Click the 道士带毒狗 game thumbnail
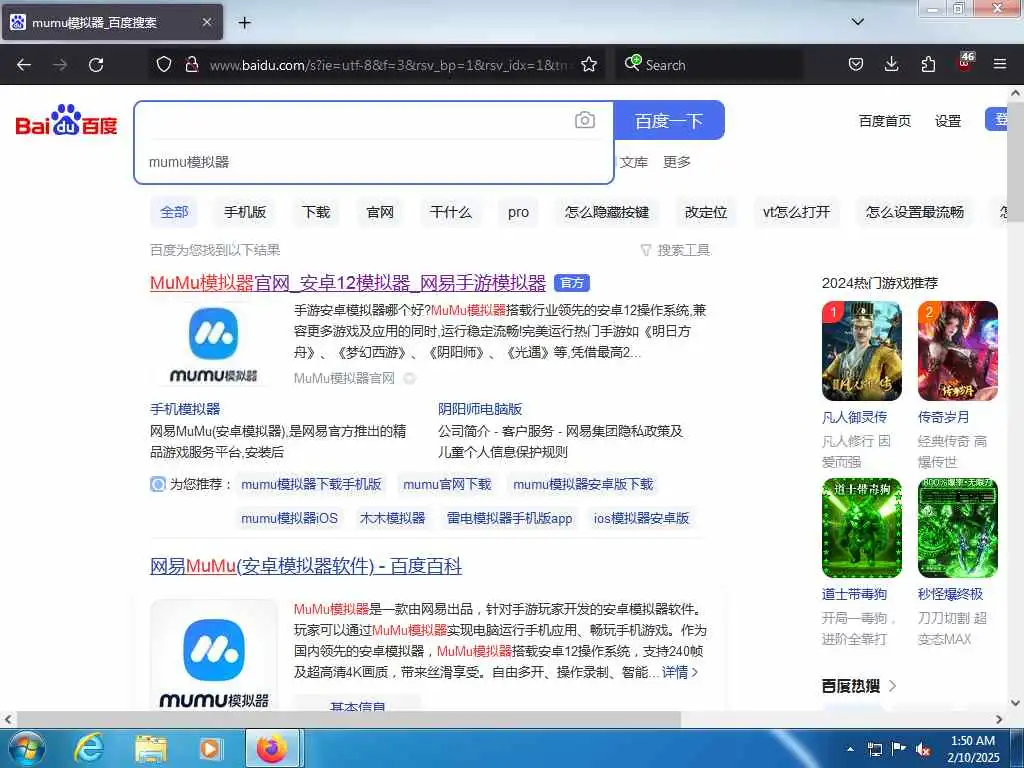Viewport: 1024px width, 768px height. coord(861,528)
